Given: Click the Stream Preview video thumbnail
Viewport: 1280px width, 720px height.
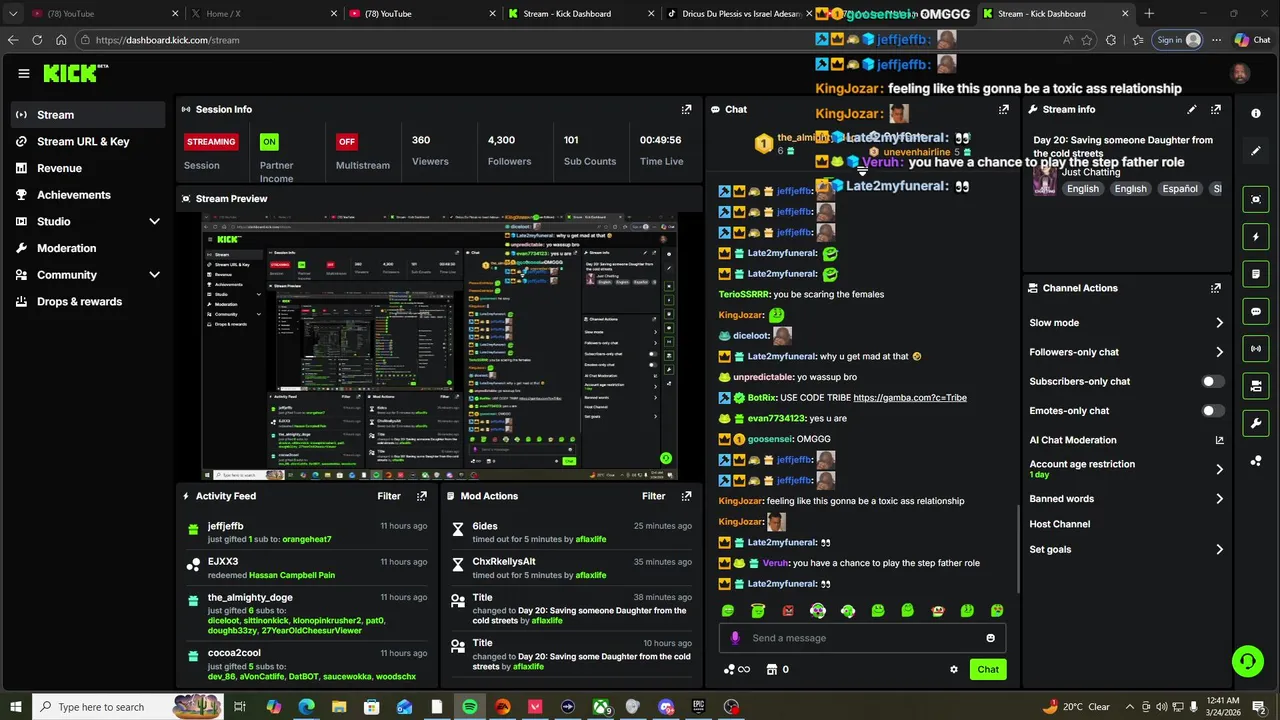Looking at the screenshot, I should click(440, 346).
